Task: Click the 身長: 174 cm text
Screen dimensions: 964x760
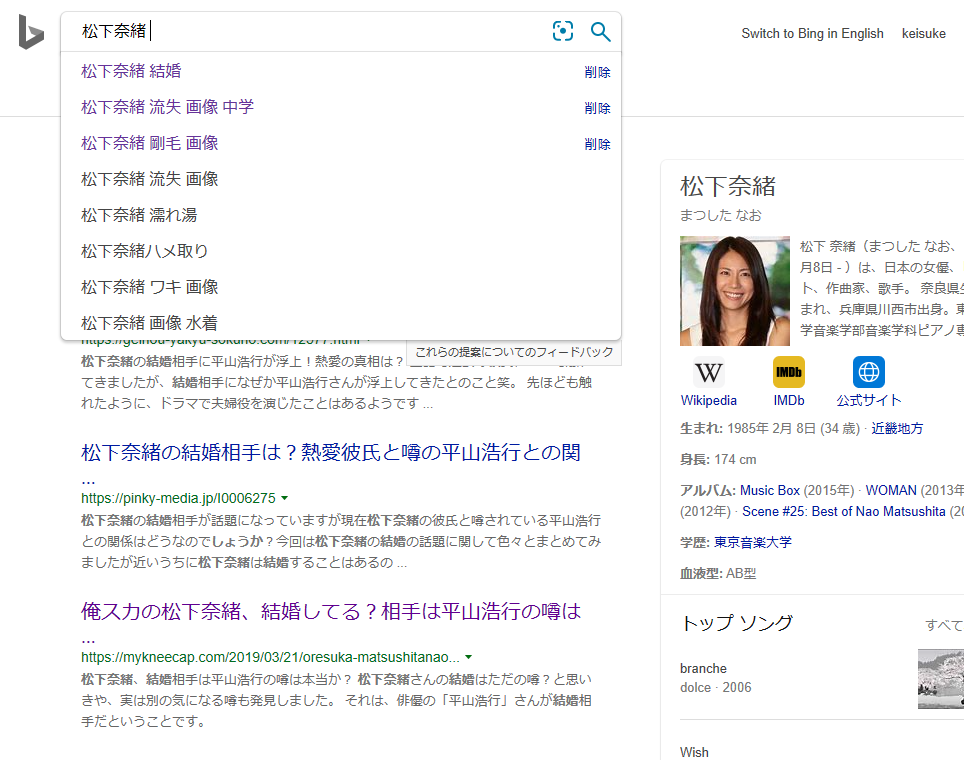Action: point(718,460)
